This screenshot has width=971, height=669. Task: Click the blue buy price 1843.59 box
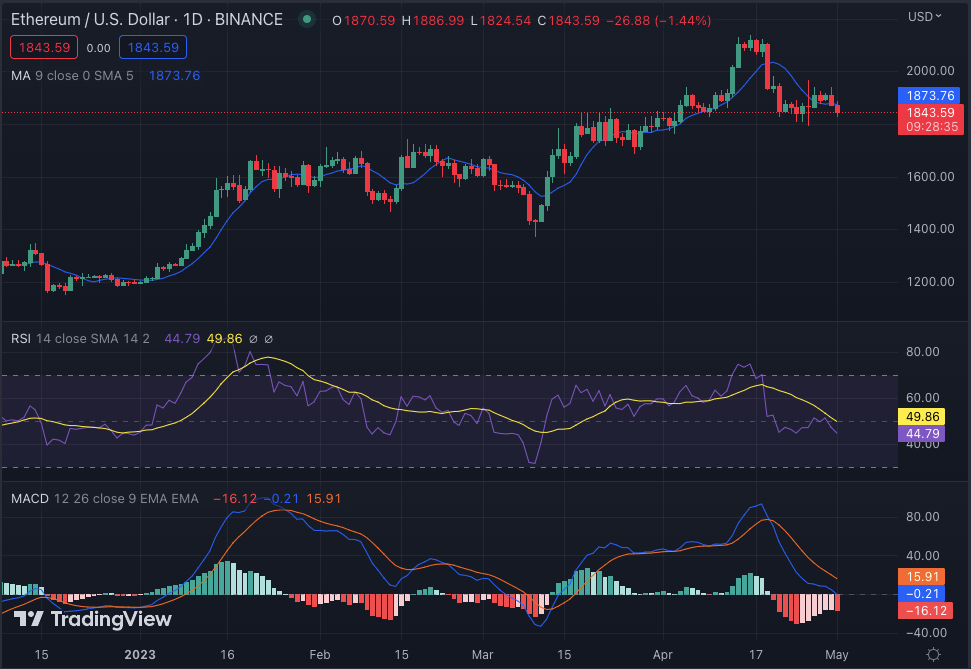pyautogui.click(x=153, y=48)
